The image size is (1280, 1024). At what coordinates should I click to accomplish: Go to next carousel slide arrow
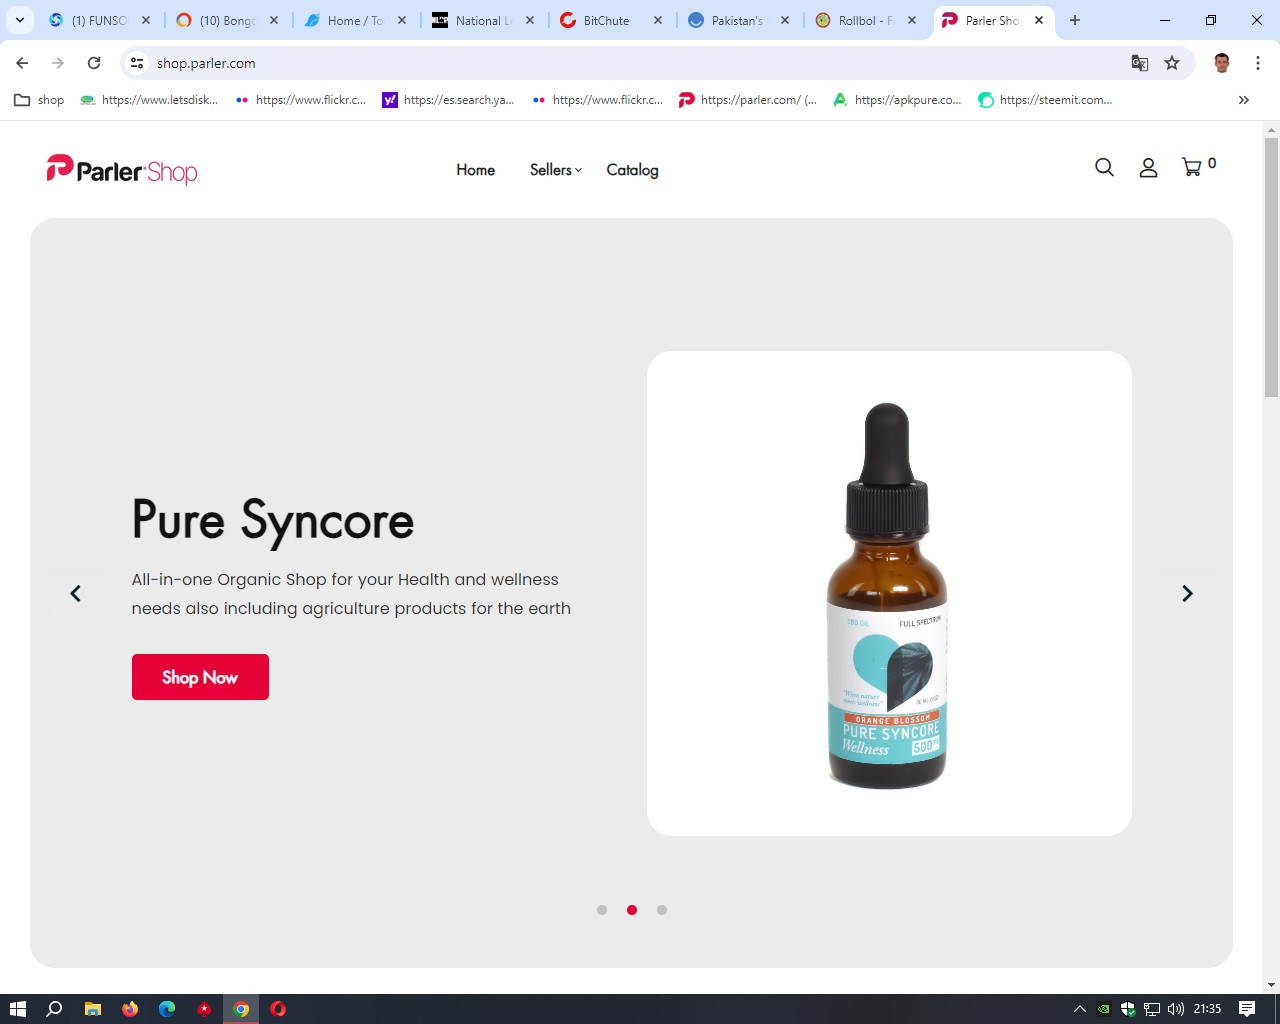click(1187, 594)
